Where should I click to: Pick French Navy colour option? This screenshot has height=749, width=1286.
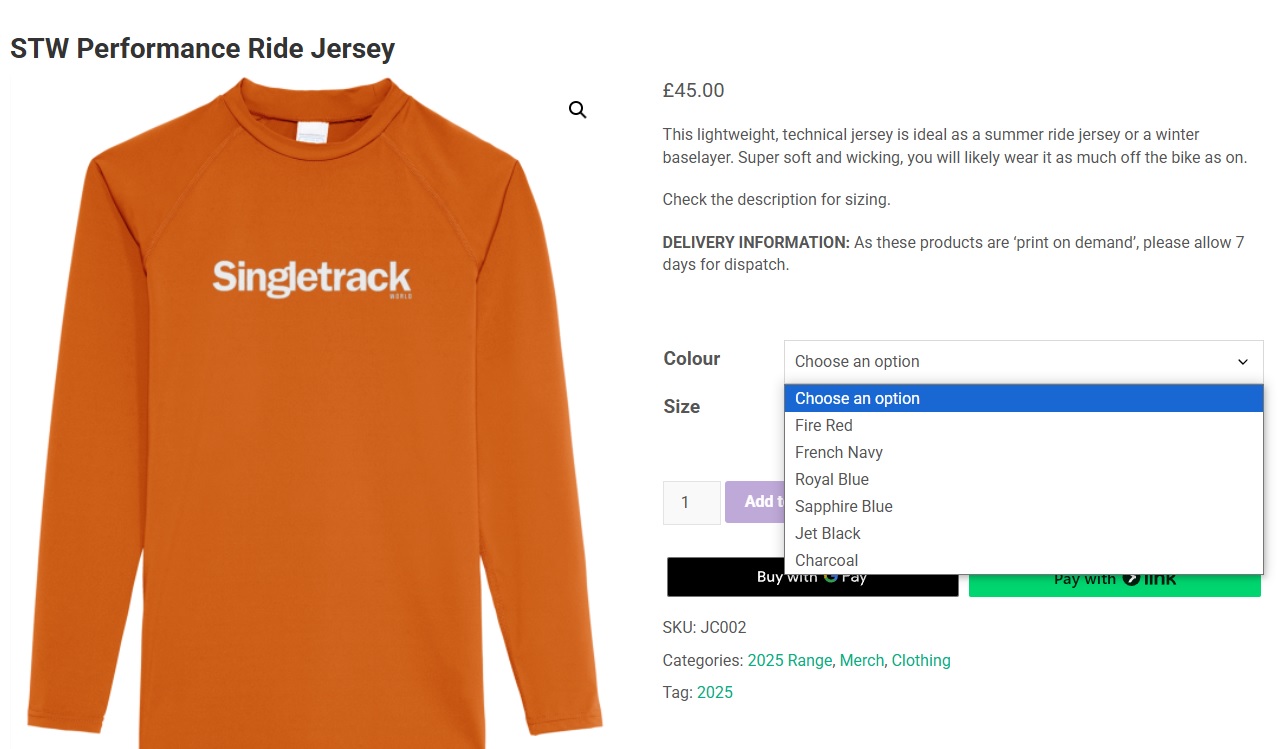[839, 452]
